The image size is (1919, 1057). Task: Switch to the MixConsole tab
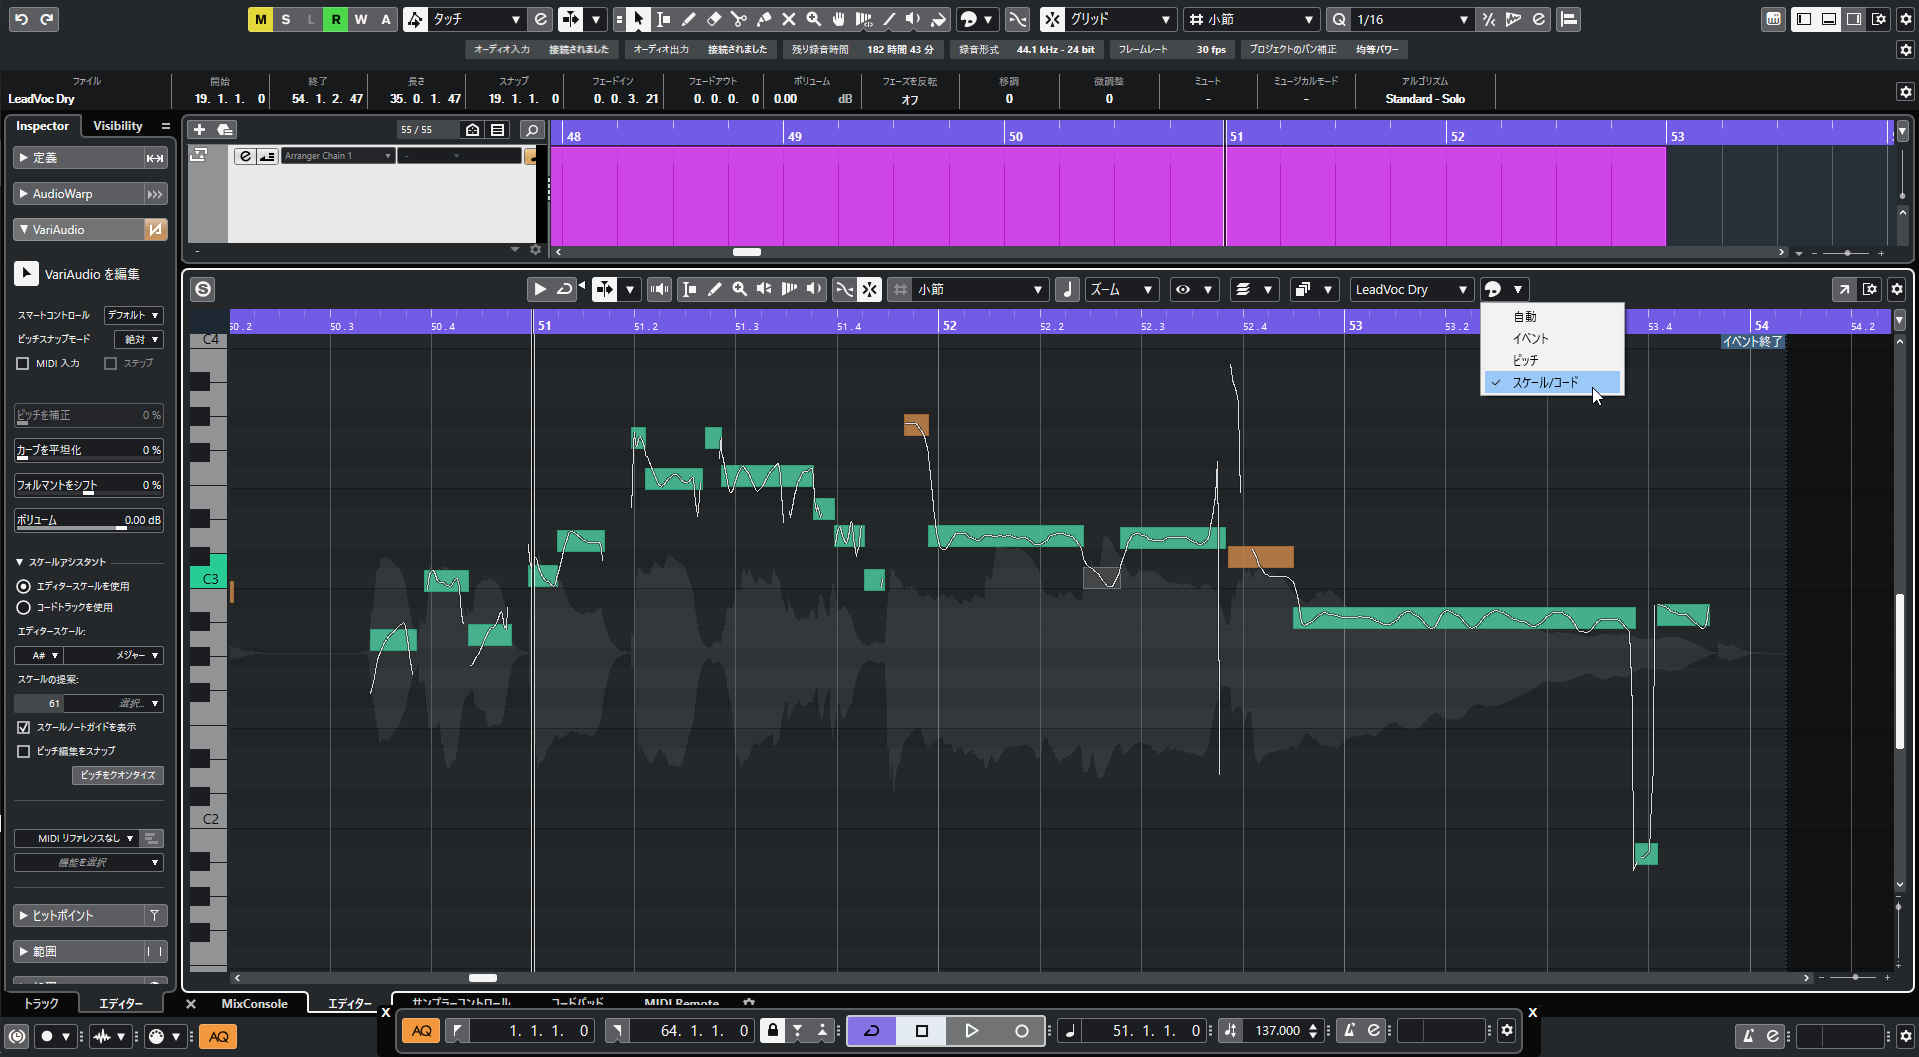pyautogui.click(x=254, y=1003)
